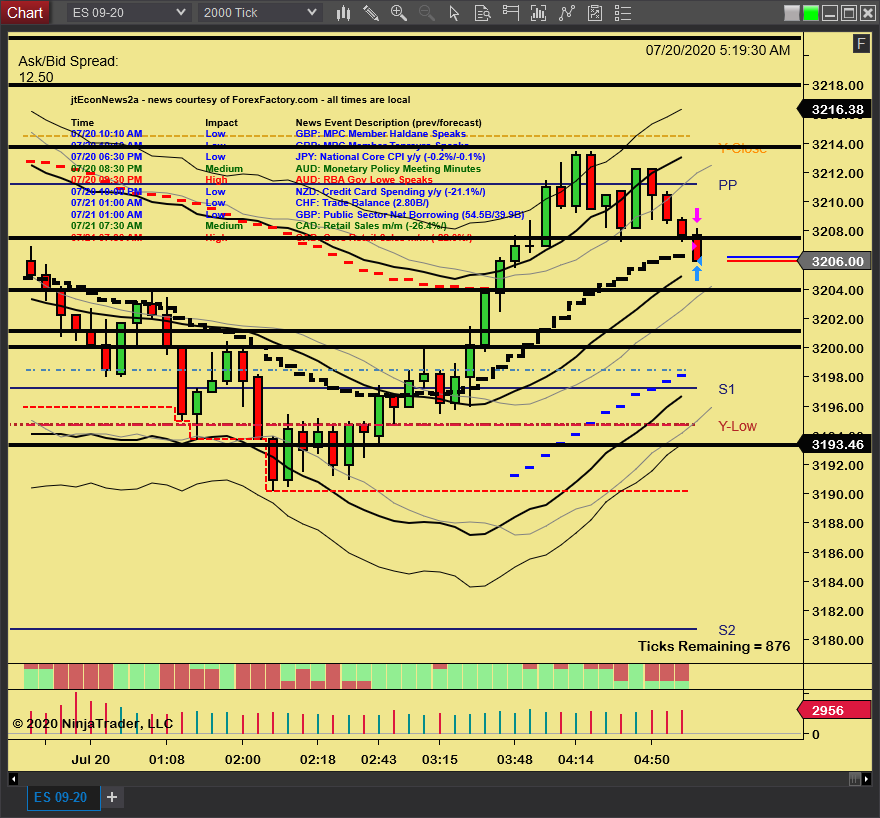Click the F button on price axis
This screenshot has height=818, width=880.
click(x=861, y=43)
